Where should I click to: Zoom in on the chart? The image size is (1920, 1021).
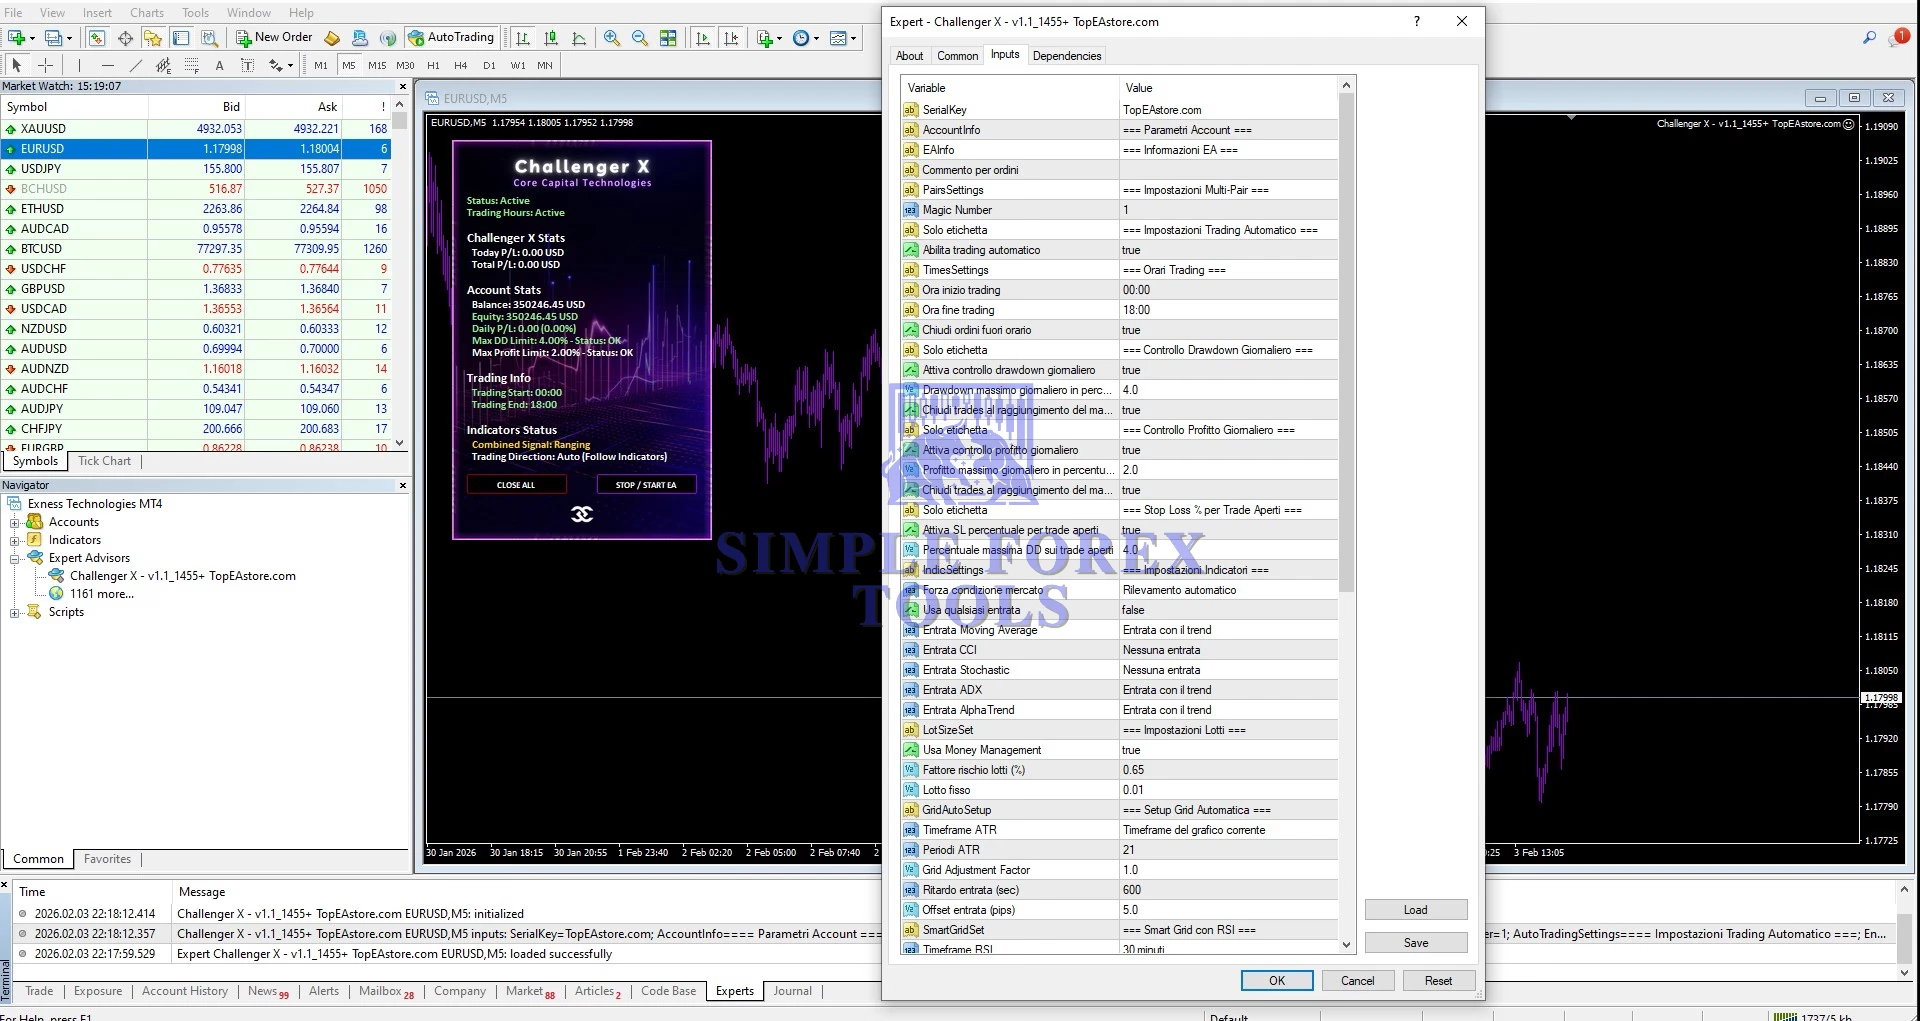pos(611,38)
